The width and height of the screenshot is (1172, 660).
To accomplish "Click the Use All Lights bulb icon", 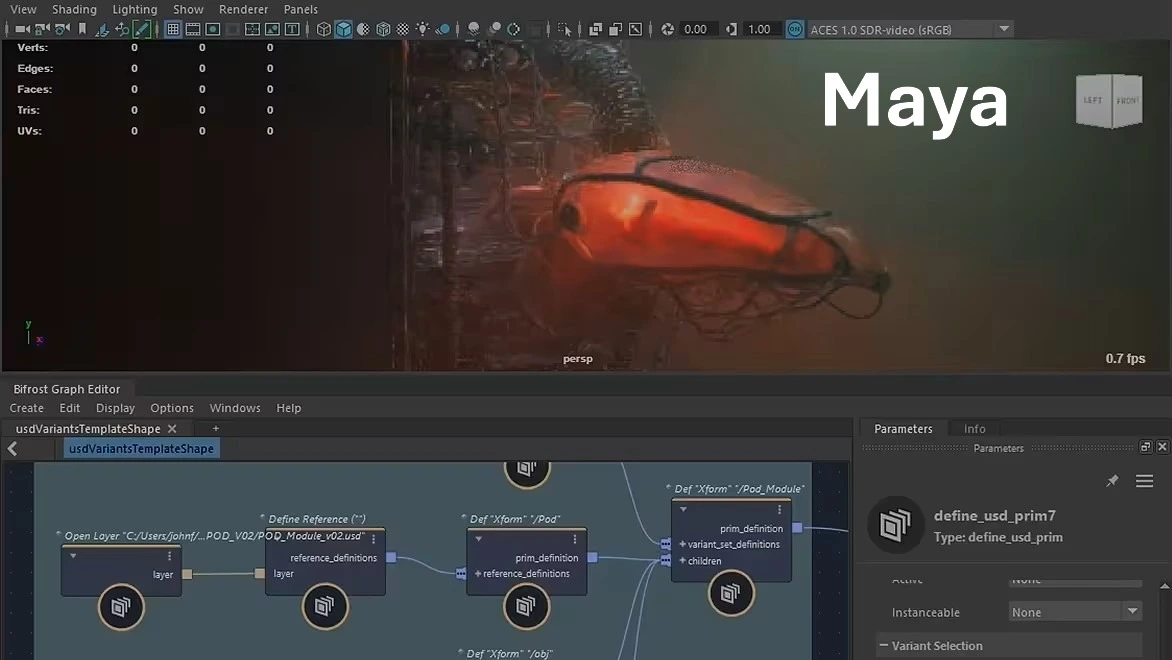I will [422, 29].
